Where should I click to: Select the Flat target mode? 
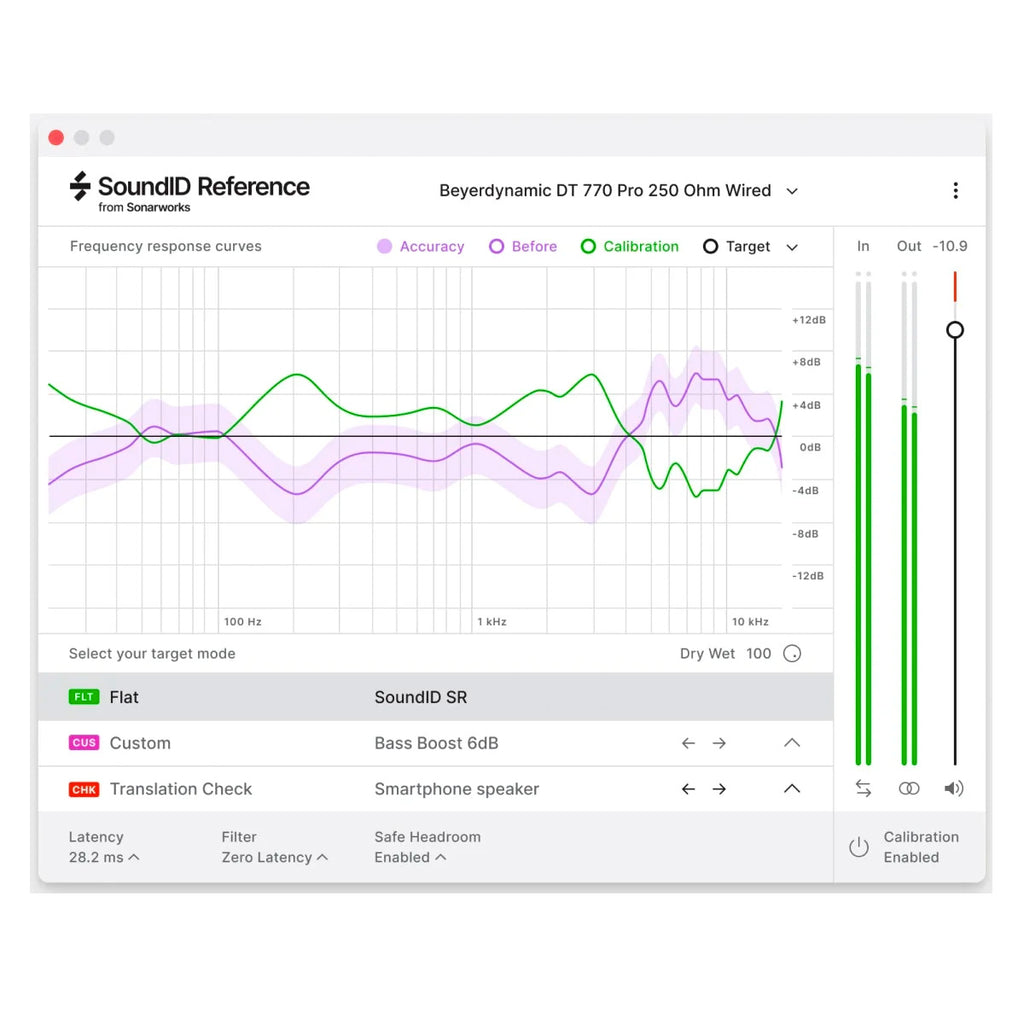[436, 697]
